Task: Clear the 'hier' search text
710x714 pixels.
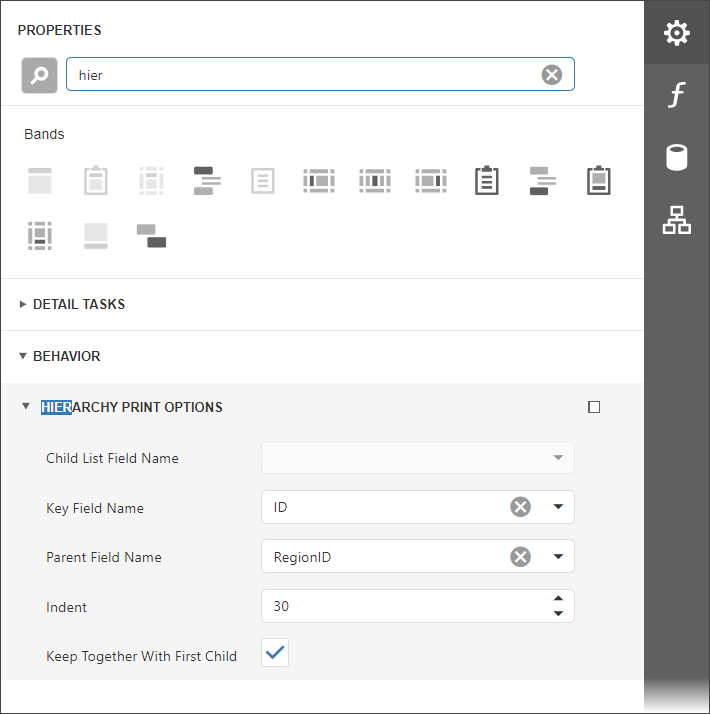Action: click(551, 75)
